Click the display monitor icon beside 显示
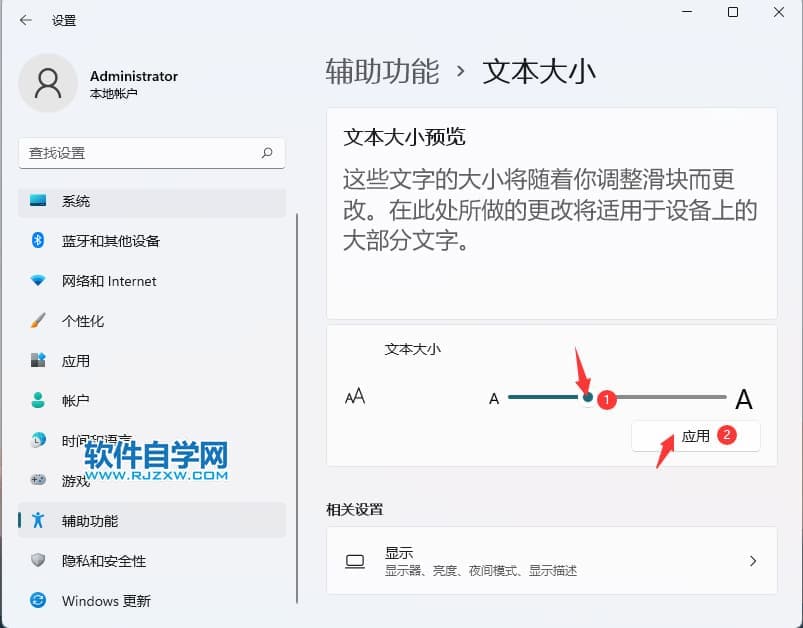This screenshot has height=628, width=803. click(355, 561)
